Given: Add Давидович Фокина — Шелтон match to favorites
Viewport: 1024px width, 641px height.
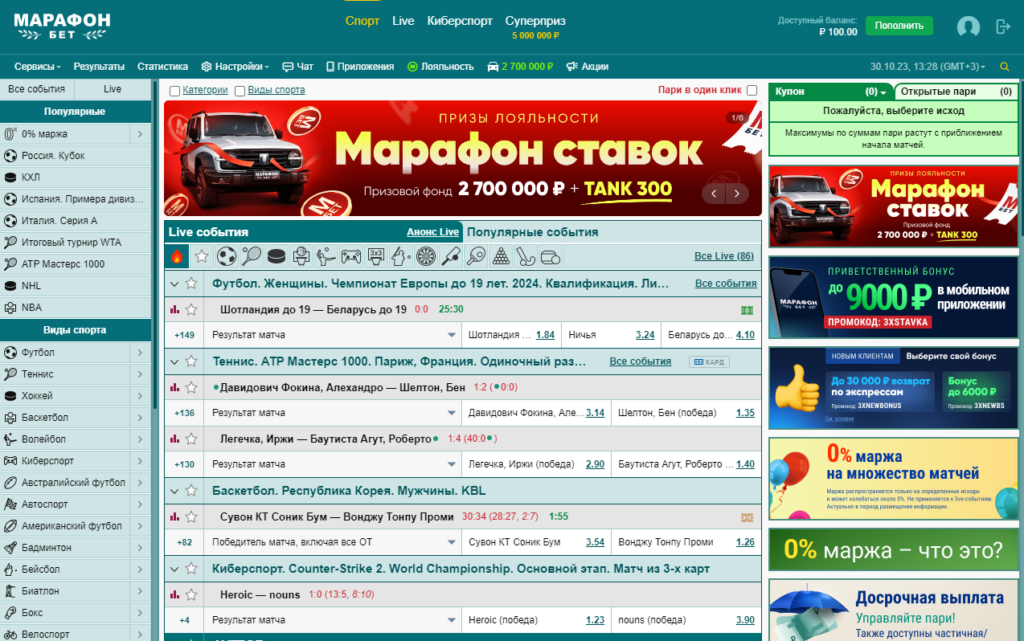Looking at the screenshot, I should pyautogui.click(x=191, y=387).
